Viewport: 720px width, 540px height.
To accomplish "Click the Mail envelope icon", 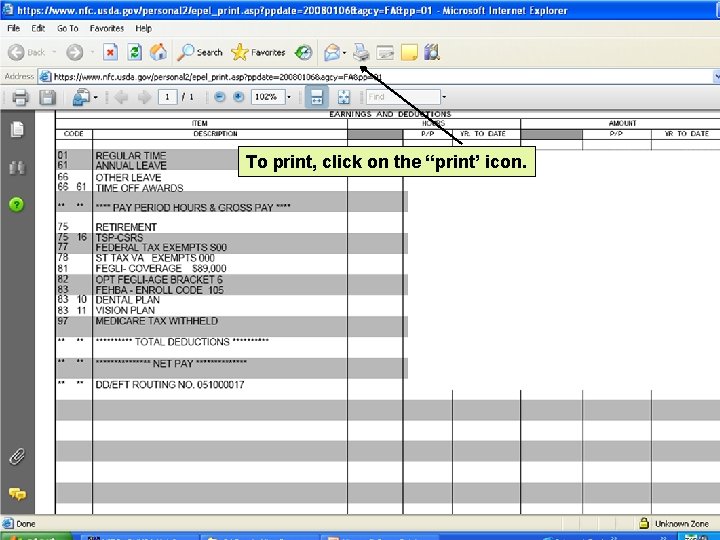I will pyautogui.click(x=332, y=52).
